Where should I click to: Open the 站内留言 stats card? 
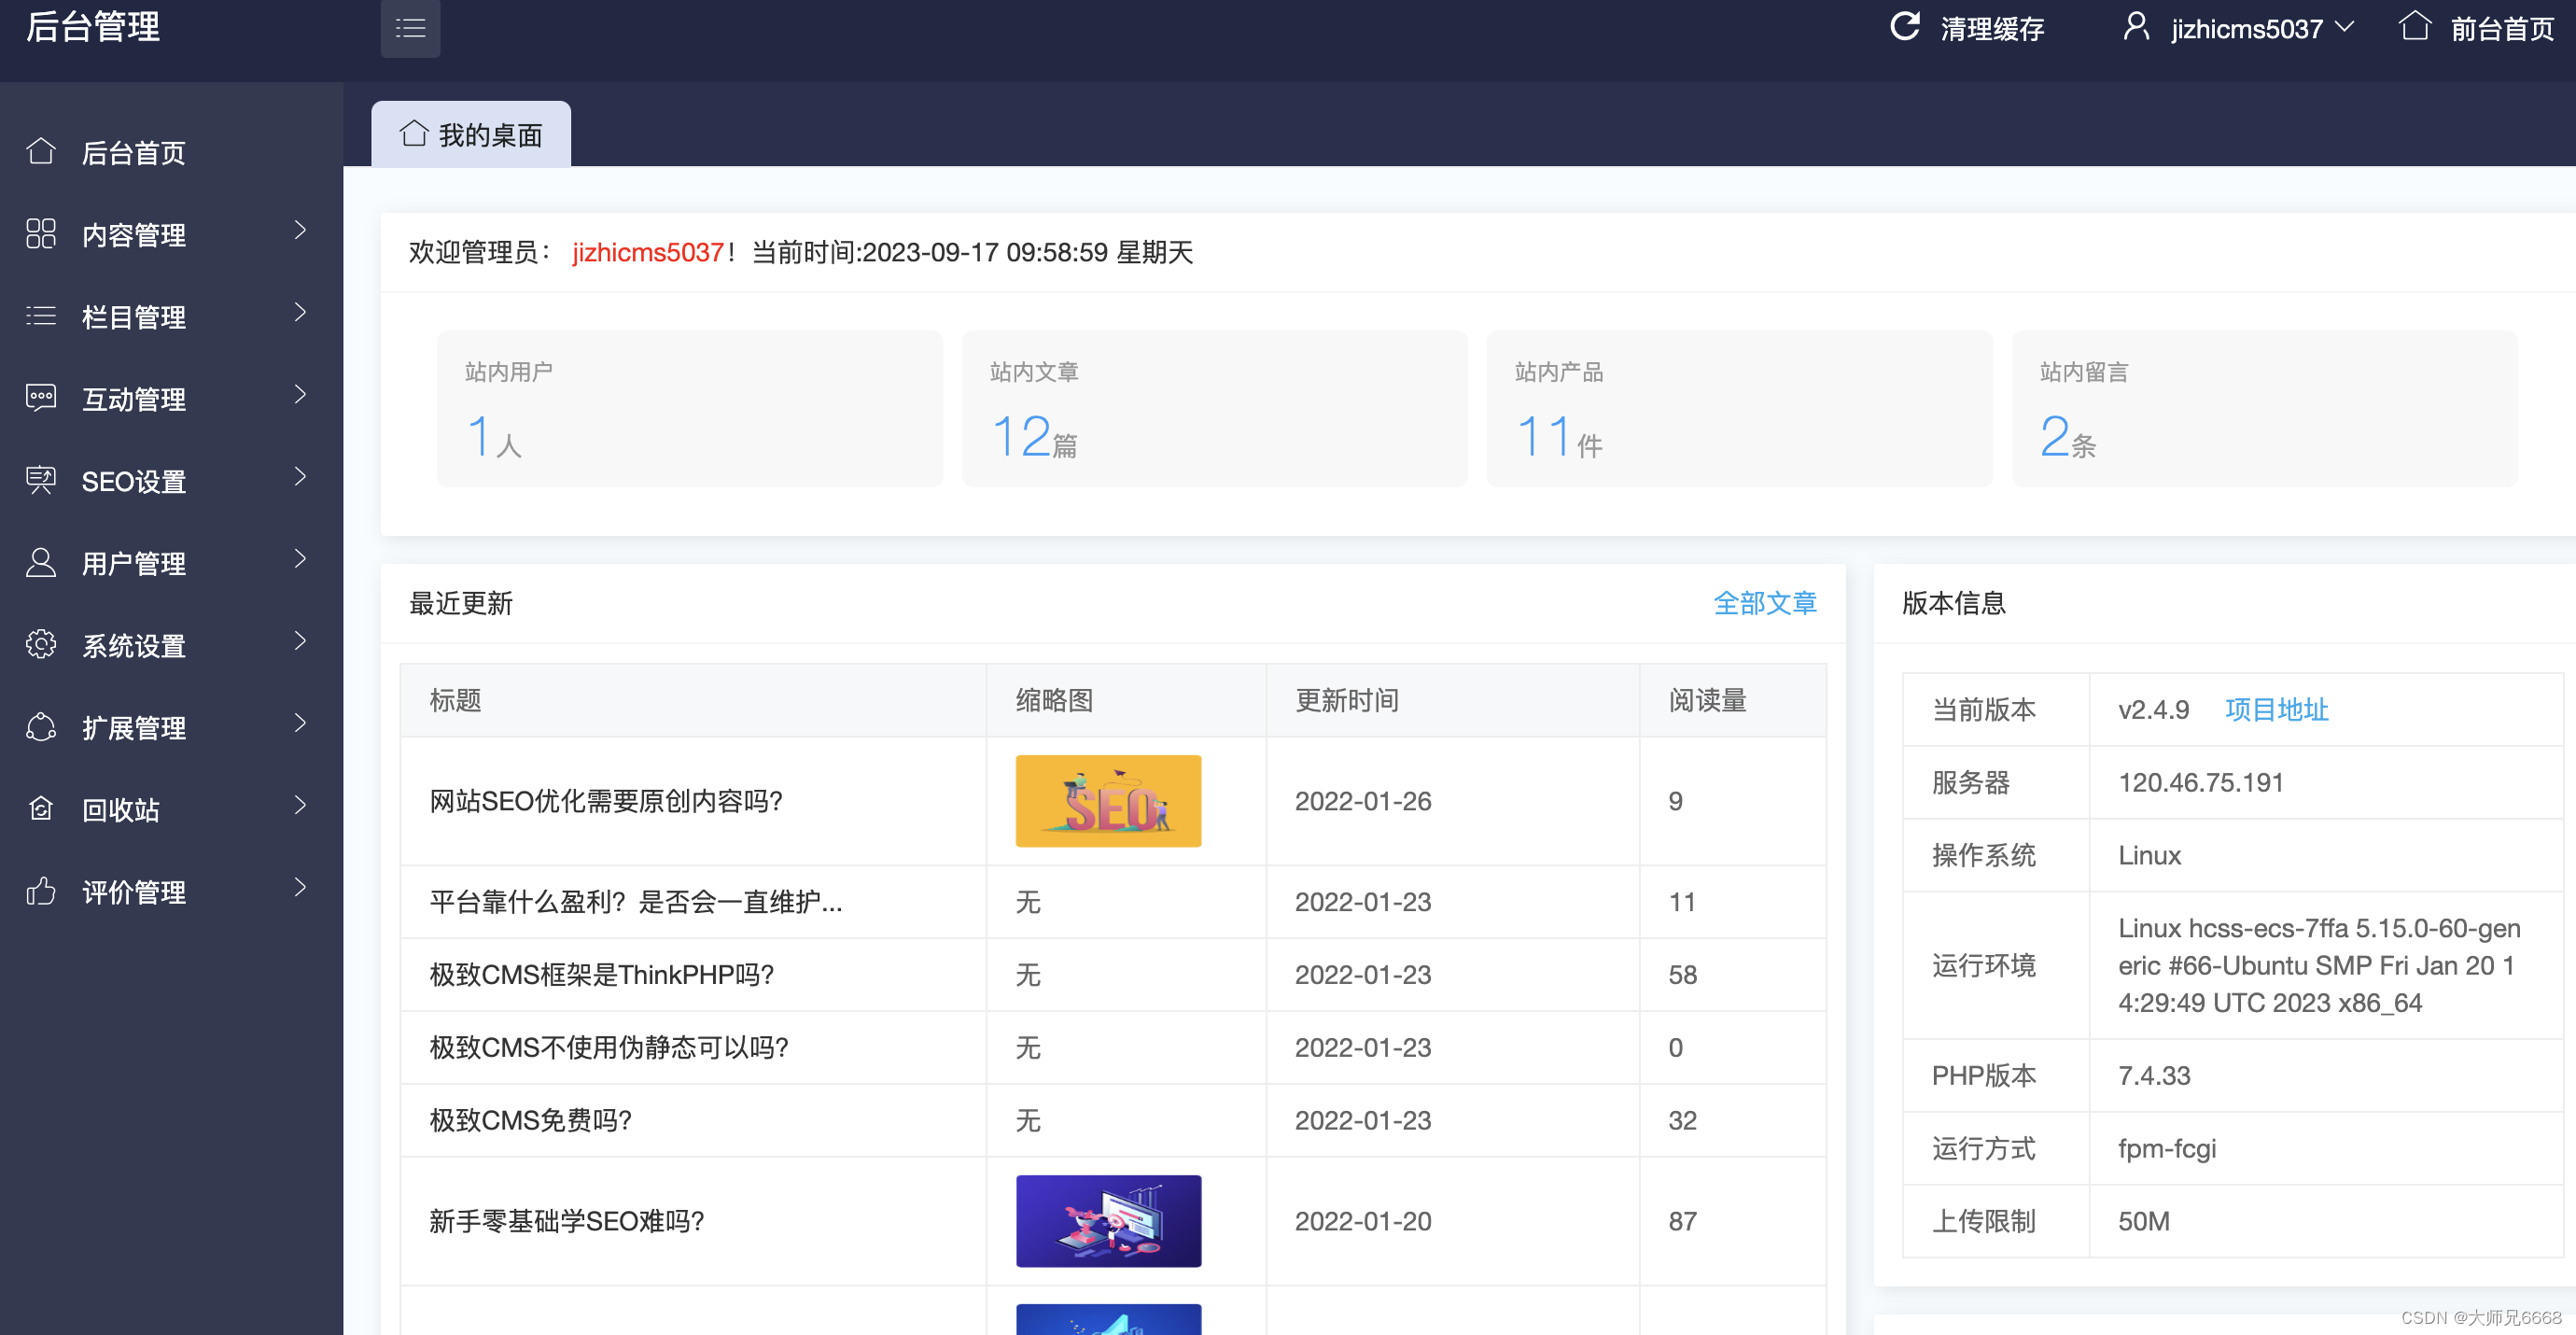2265,409
